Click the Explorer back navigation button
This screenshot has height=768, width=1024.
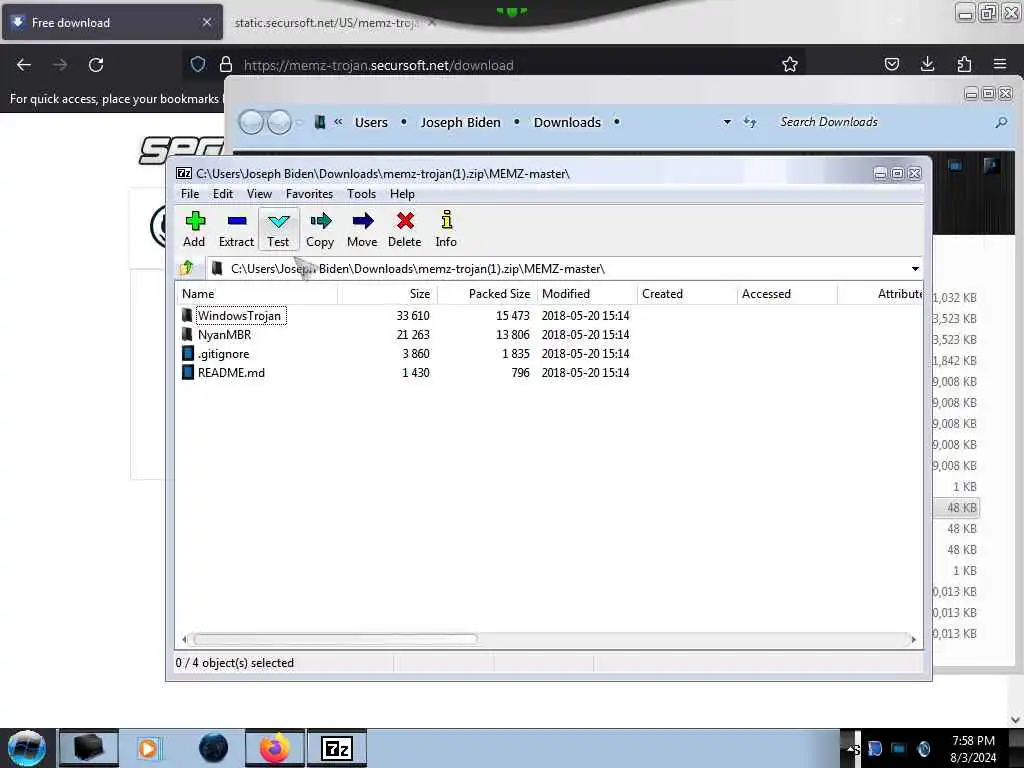(251, 122)
